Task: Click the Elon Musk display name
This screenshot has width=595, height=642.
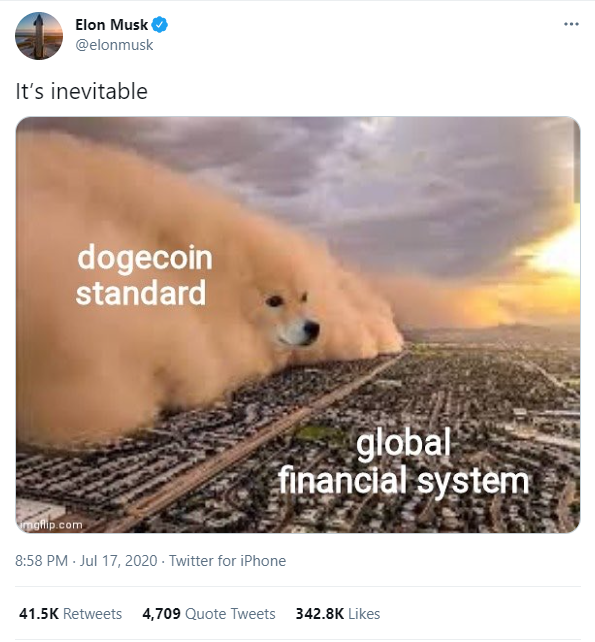Action: coord(111,25)
